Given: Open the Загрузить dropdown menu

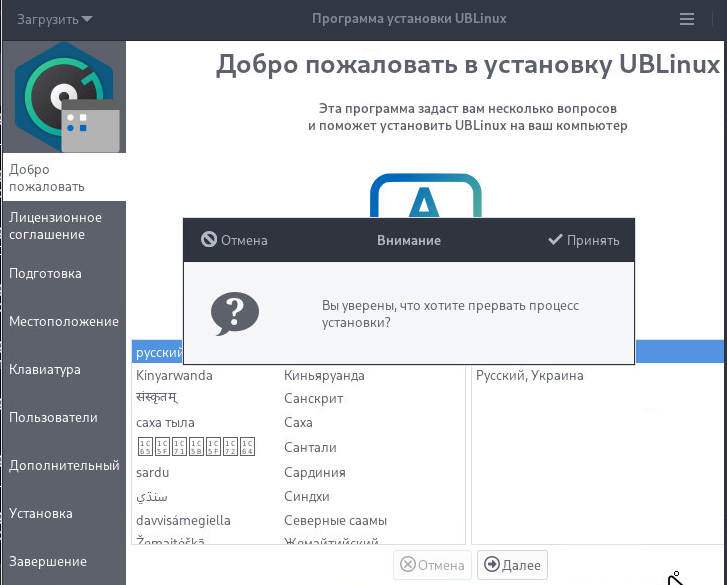Looking at the screenshot, I should click(x=55, y=19).
